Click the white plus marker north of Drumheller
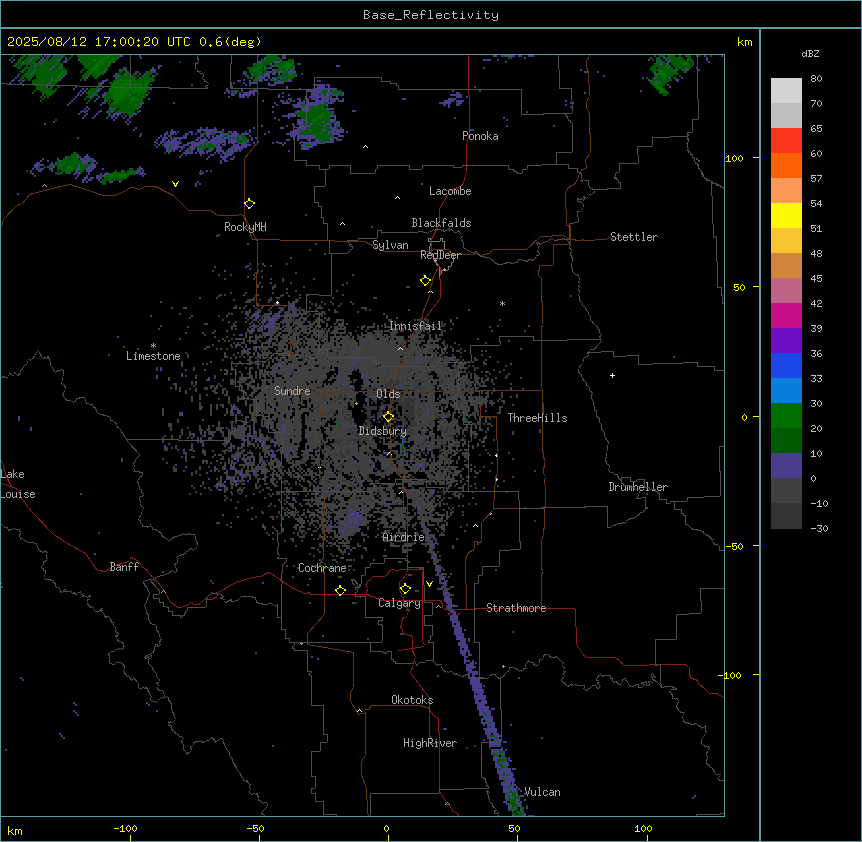Image resolution: width=862 pixels, height=842 pixels. [x=612, y=375]
